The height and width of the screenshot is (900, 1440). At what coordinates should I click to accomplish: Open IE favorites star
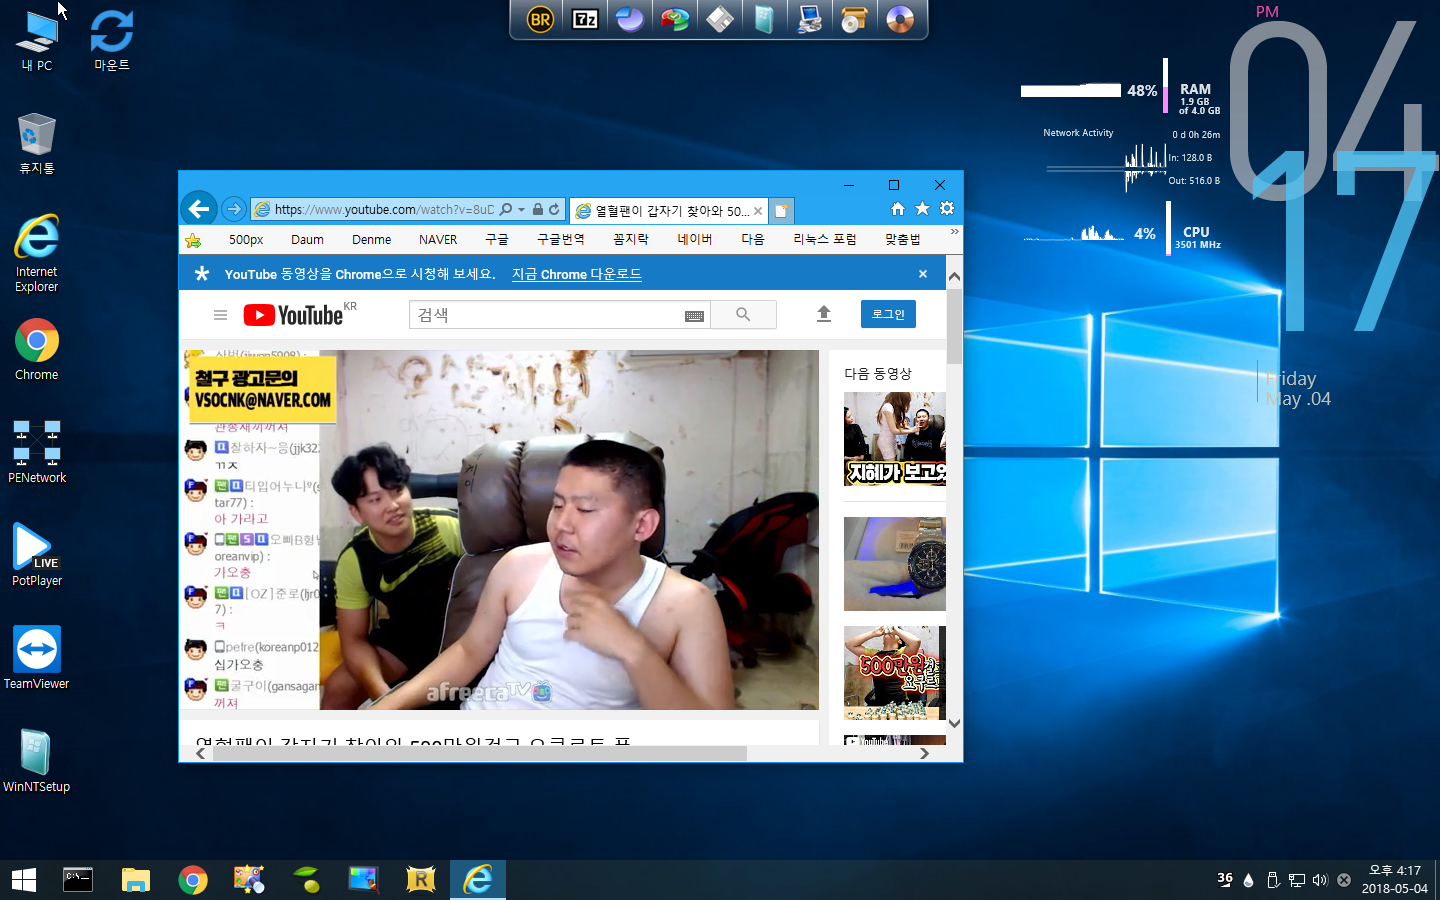click(x=922, y=209)
